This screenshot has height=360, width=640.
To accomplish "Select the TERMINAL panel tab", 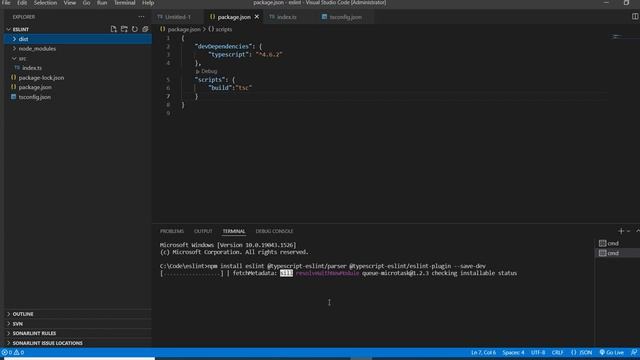I will pos(234,231).
